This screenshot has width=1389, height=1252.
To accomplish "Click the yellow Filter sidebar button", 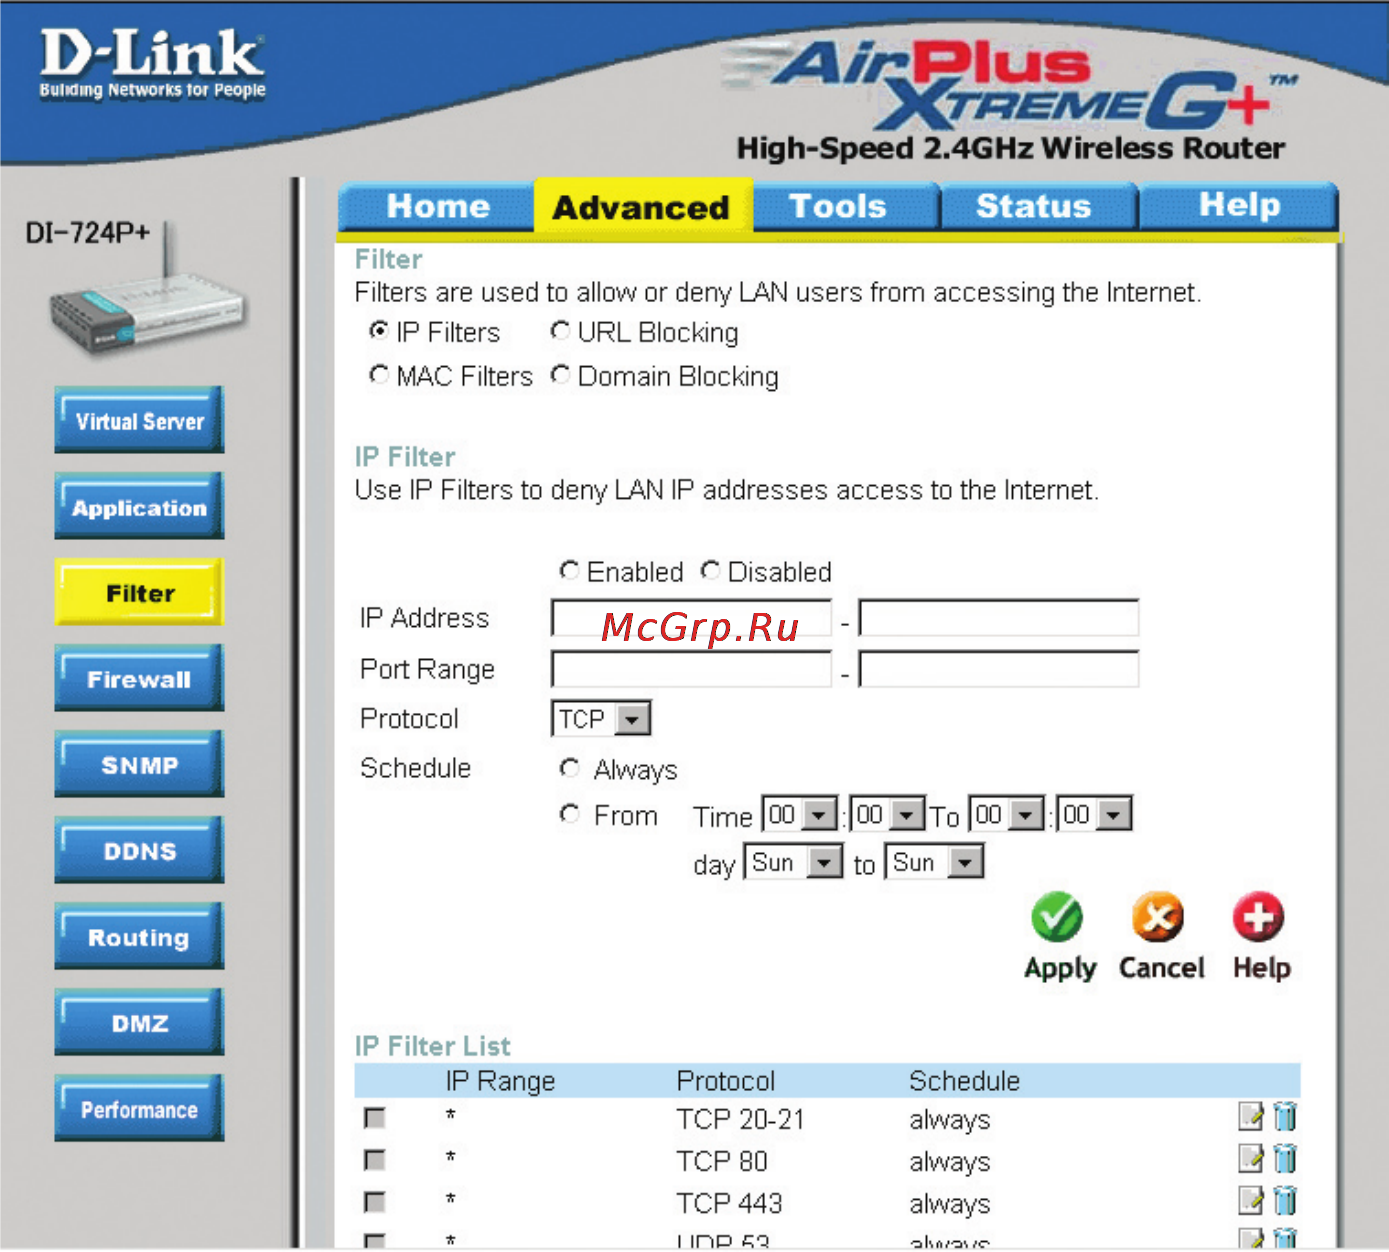I will click(139, 593).
